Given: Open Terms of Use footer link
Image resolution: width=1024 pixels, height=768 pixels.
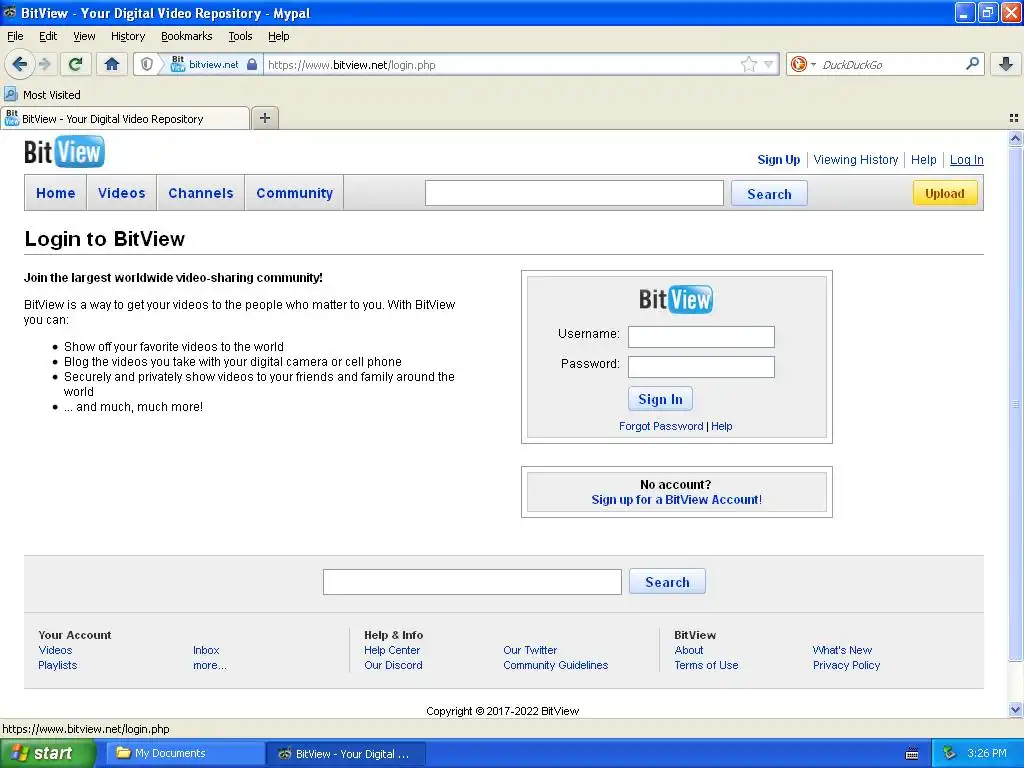Looking at the screenshot, I should click(706, 665).
